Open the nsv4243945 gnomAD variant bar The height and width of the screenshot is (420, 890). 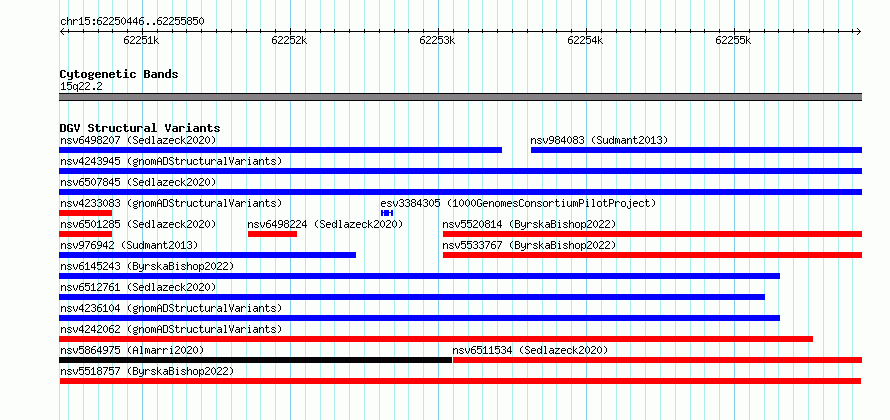click(460, 171)
